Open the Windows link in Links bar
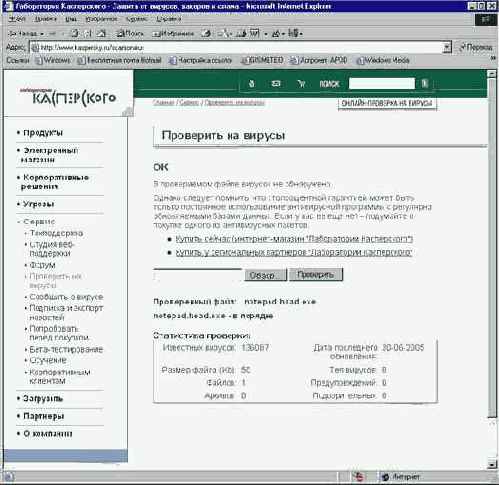The width and height of the screenshot is (499, 485). (53, 61)
